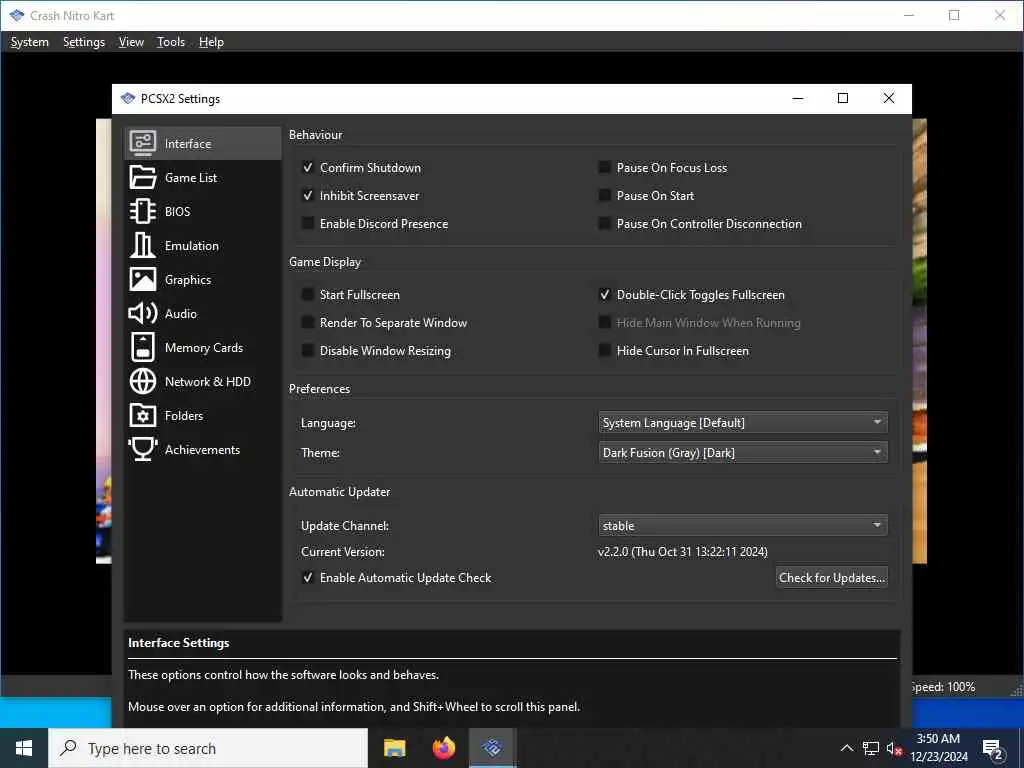
Task: Open the System menu
Action: tap(29, 42)
